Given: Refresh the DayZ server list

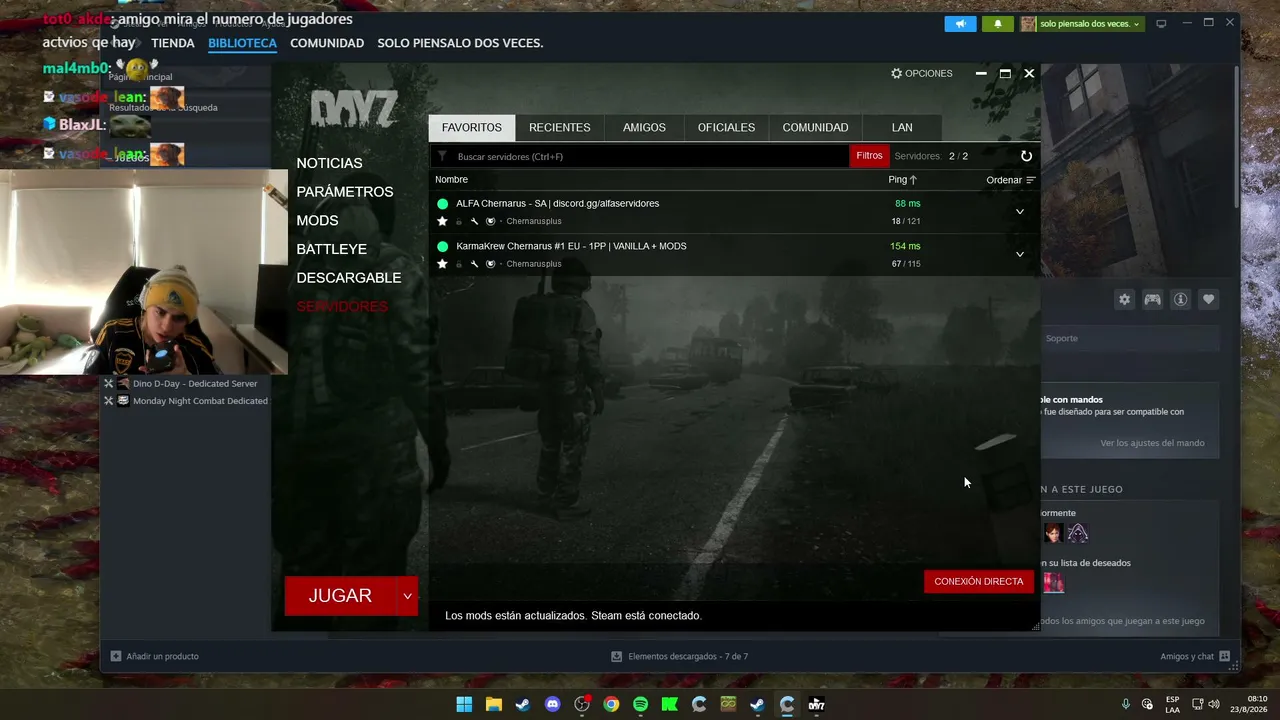Looking at the screenshot, I should point(1026,156).
